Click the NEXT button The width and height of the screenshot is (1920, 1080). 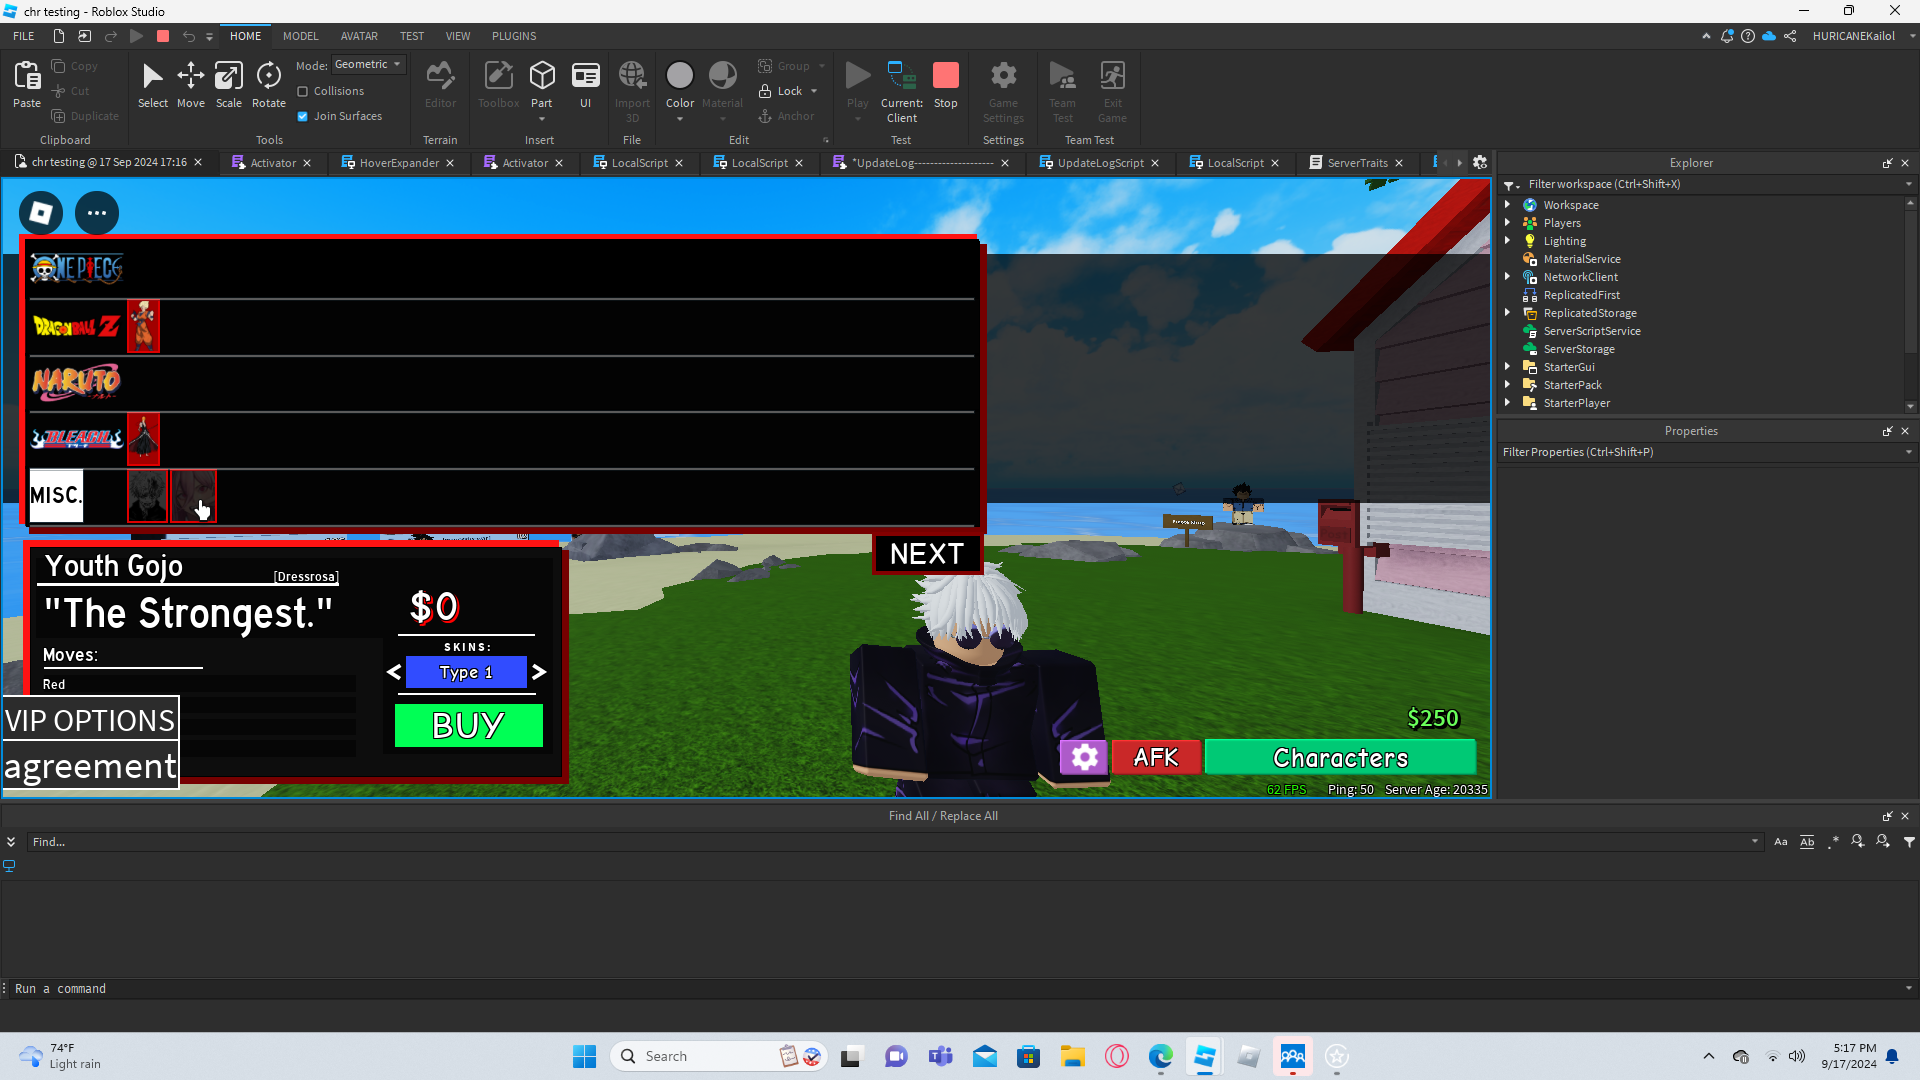point(926,554)
